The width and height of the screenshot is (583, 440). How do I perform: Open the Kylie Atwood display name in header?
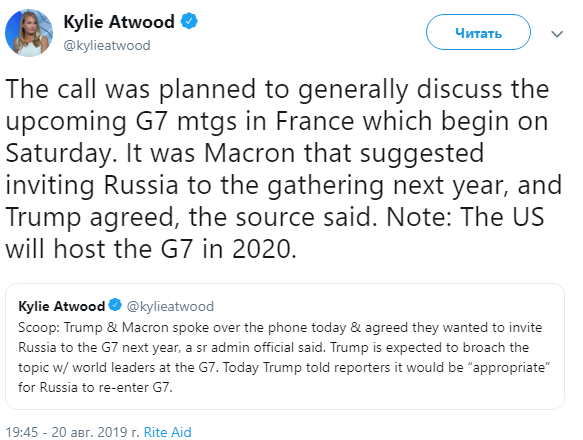click(119, 22)
